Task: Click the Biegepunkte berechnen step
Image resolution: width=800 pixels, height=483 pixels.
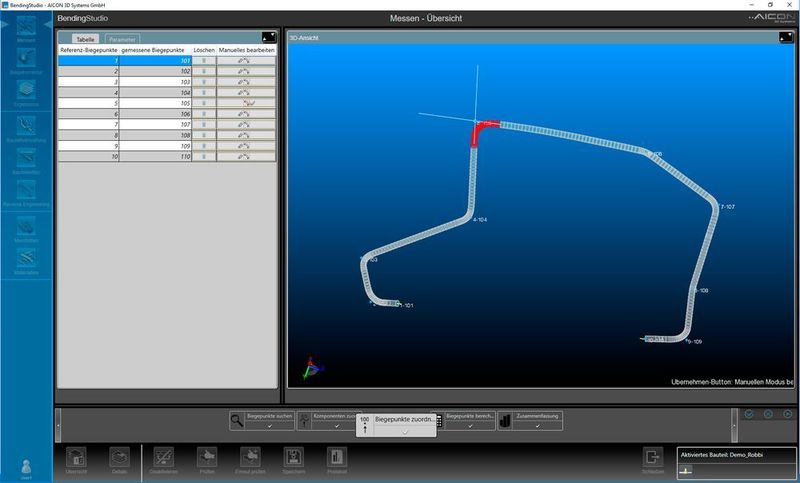Action: (x=463, y=421)
